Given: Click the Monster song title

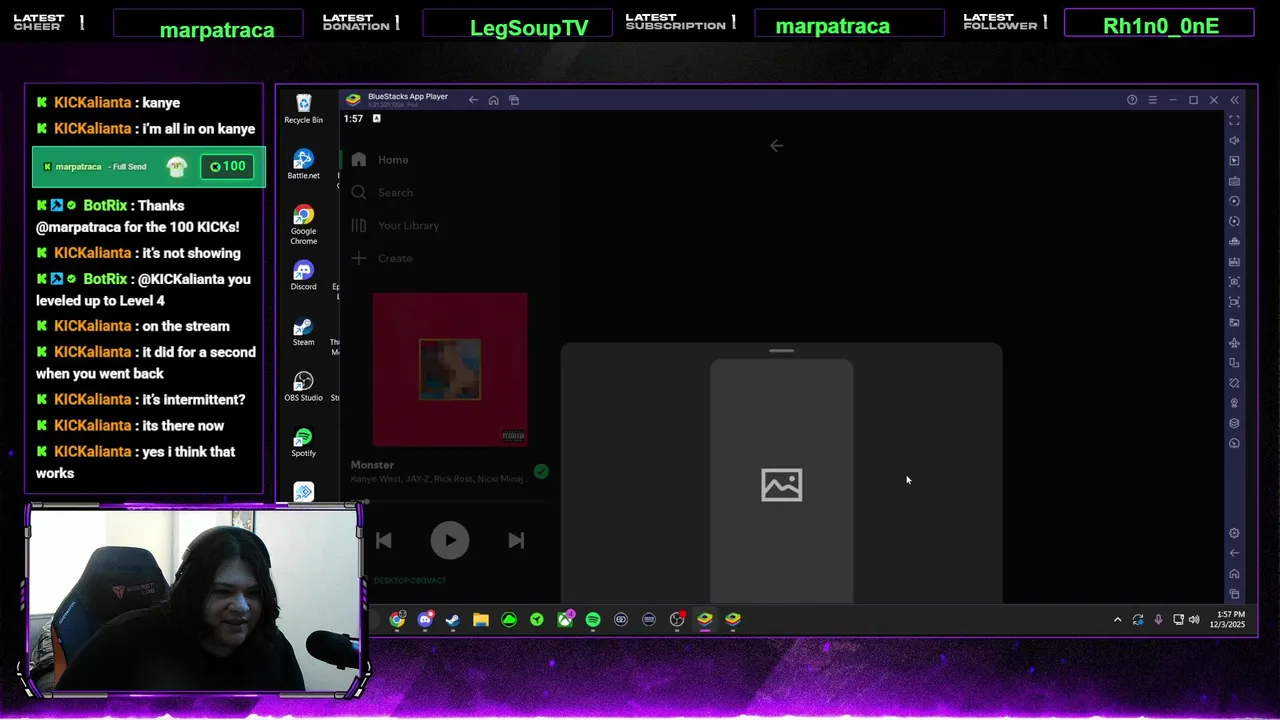Looking at the screenshot, I should point(372,465).
